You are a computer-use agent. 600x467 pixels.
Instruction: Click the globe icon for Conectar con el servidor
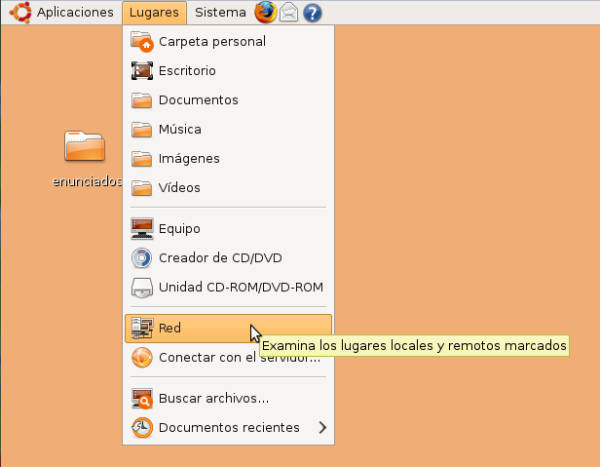click(142, 357)
